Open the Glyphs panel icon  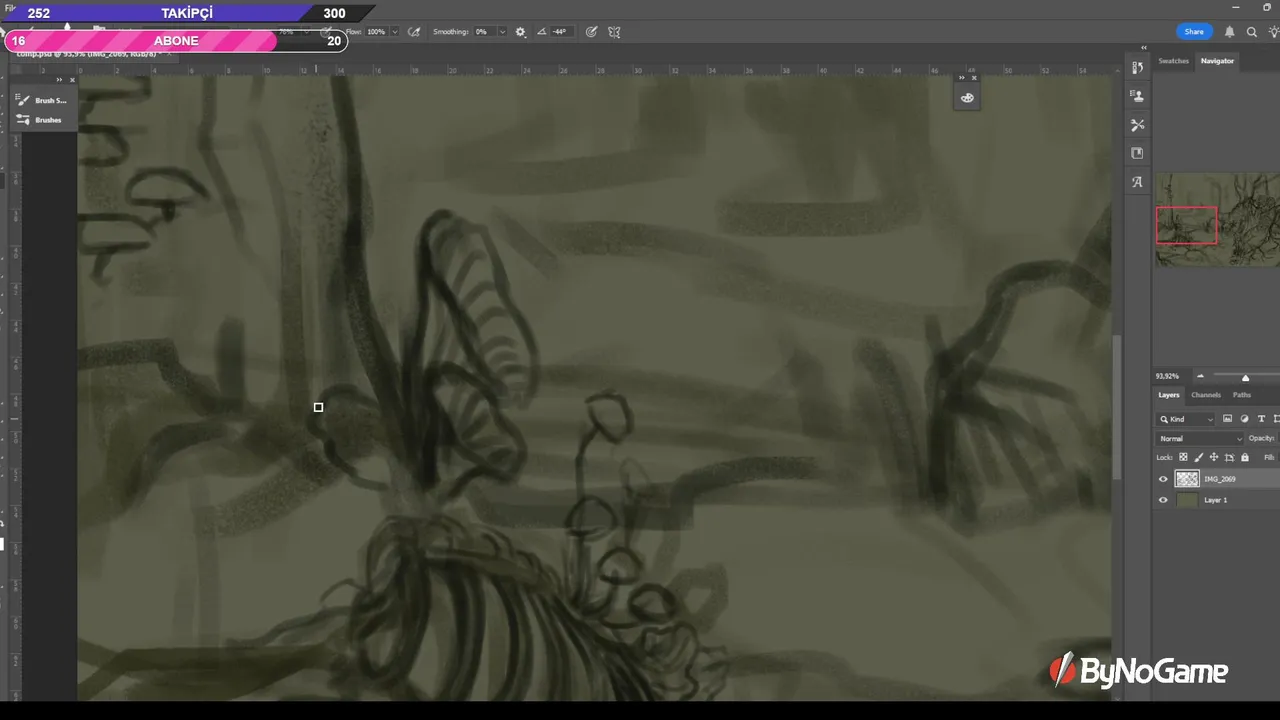1137,182
